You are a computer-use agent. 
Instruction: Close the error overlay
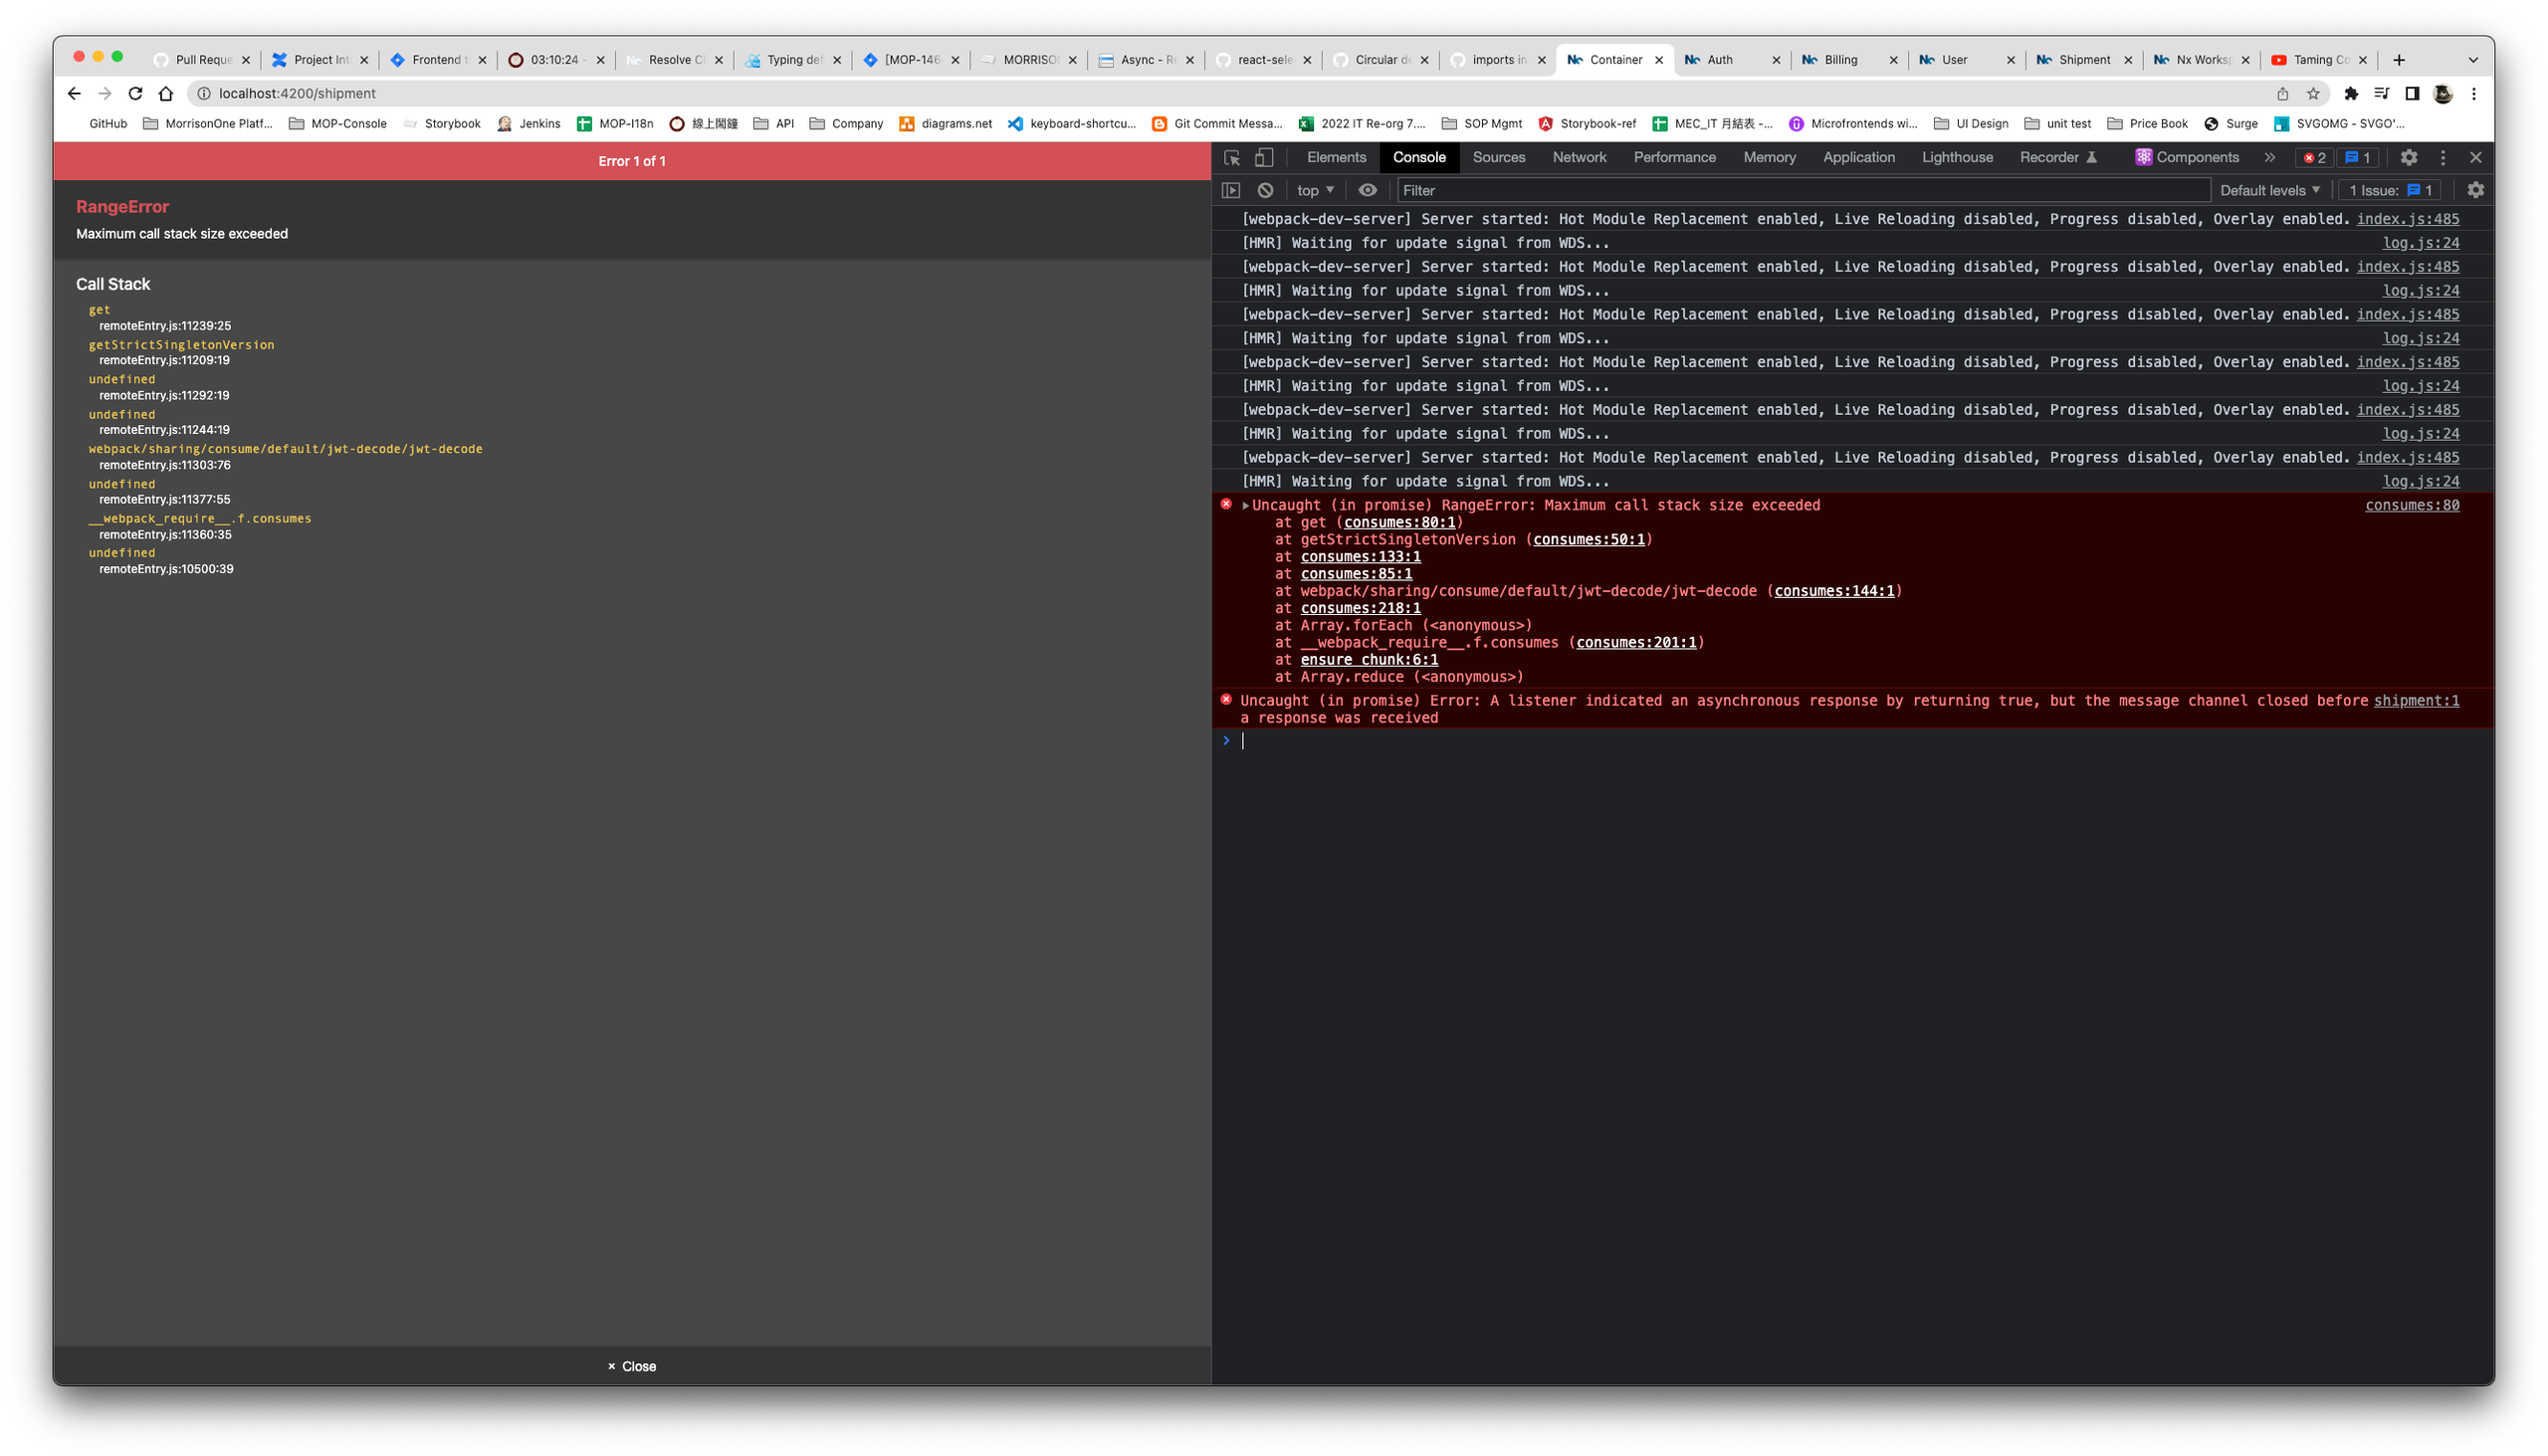coord(631,1366)
